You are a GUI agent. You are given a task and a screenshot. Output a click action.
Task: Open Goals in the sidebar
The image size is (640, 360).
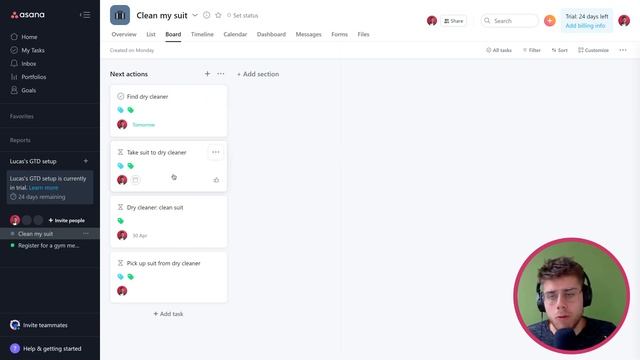(x=28, y=90)
